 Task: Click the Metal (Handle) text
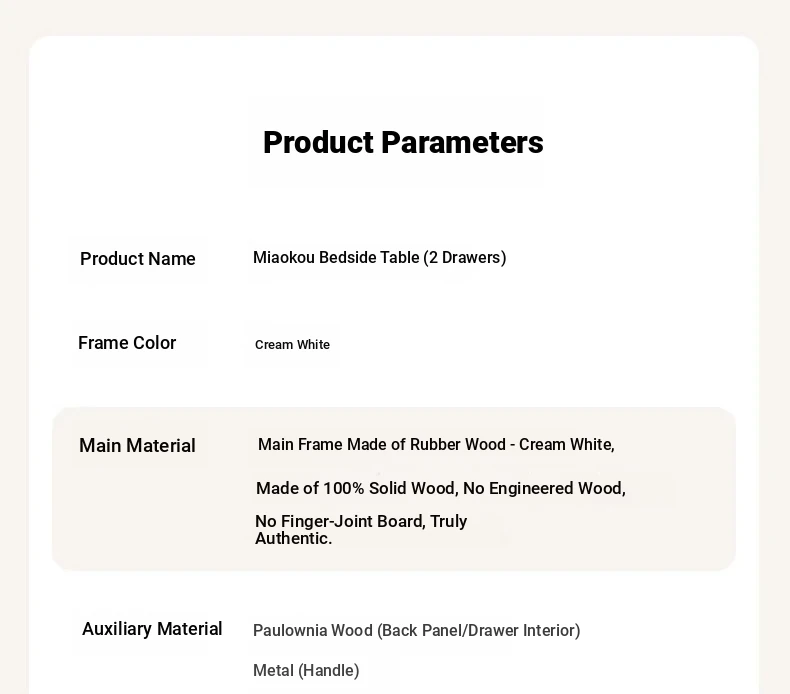click(x=306, y=671)
